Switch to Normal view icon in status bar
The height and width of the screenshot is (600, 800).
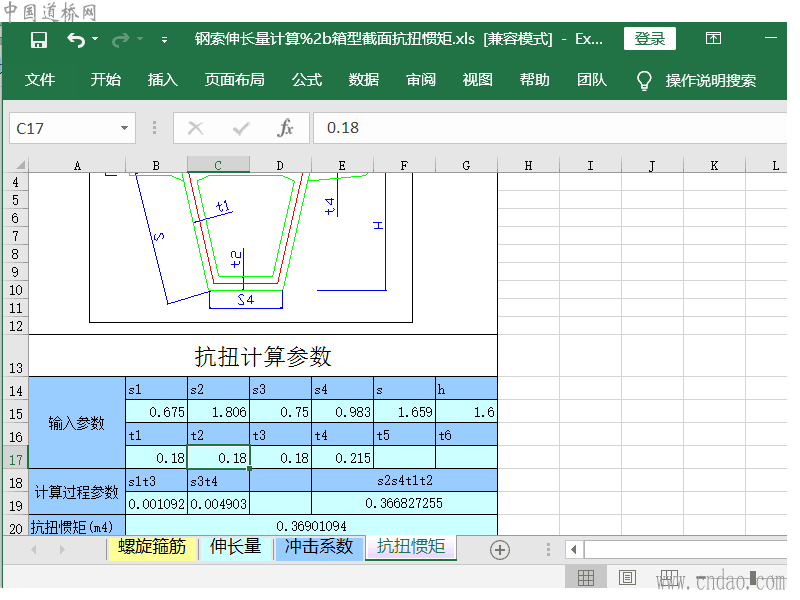pos(586,578)
